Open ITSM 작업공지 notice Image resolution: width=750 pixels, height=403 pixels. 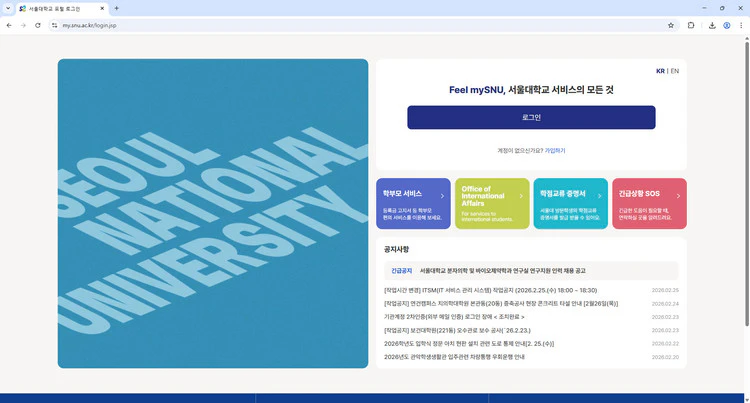pyautogui.click(x=490, y=290)
